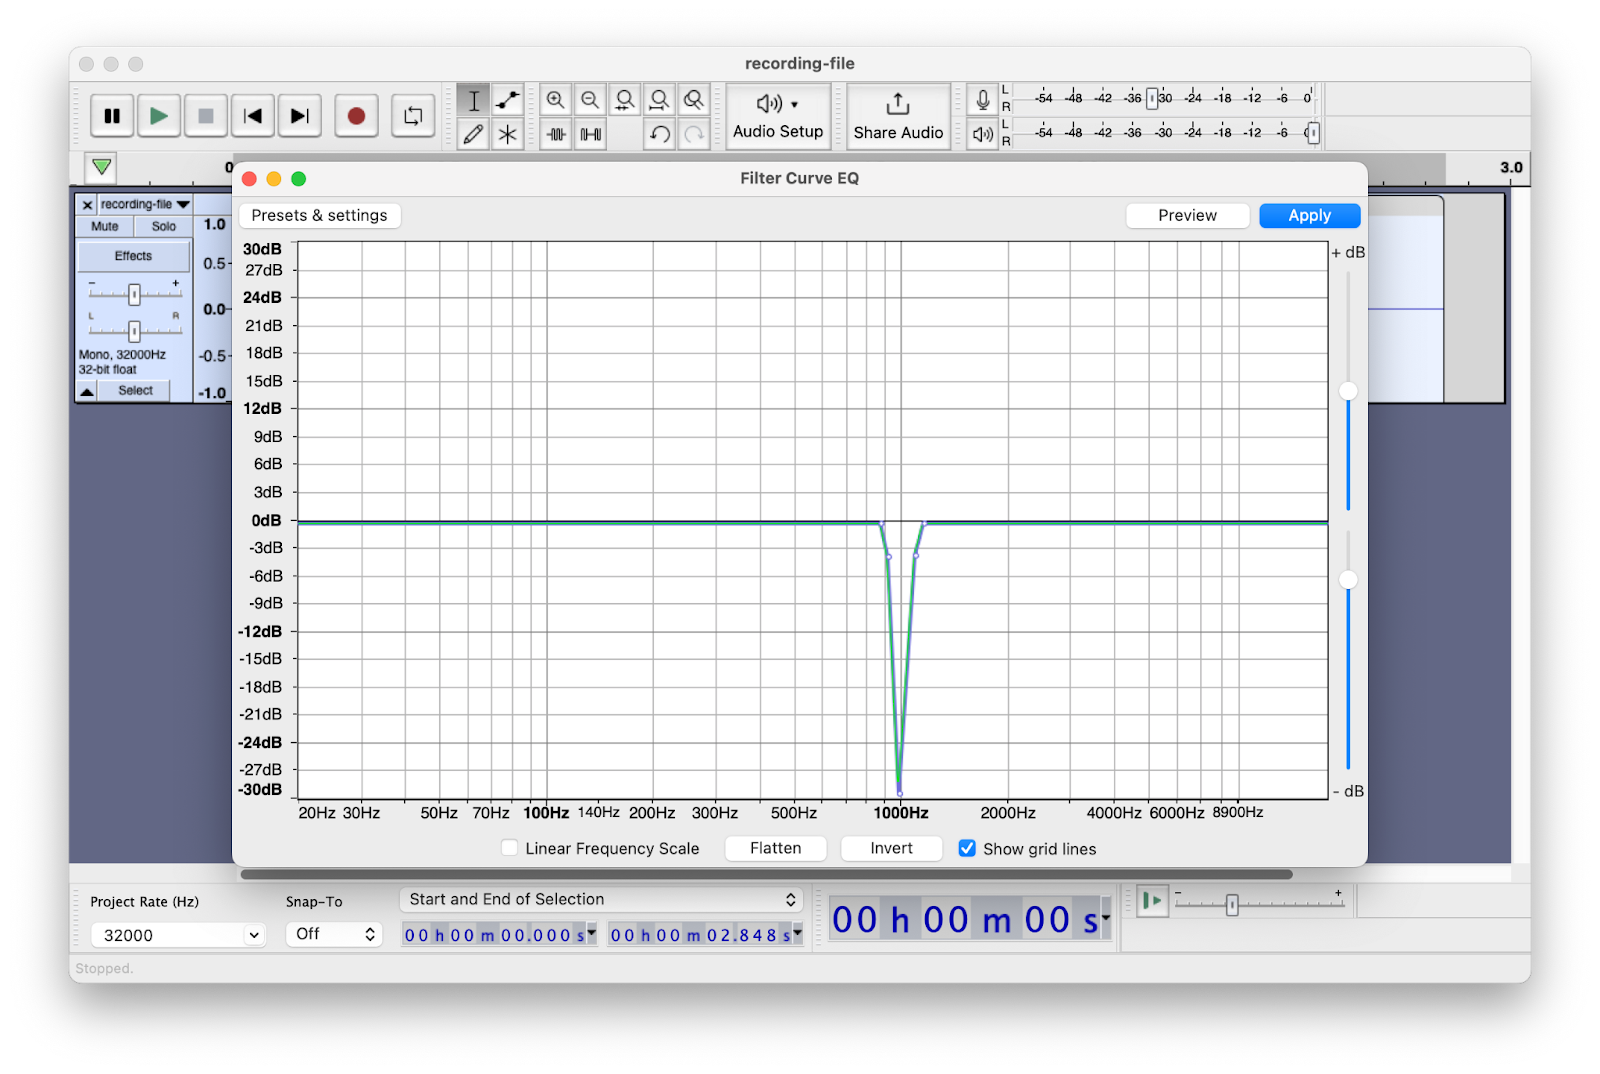Click the Pause transport button
1600x1074 pixels.
[112, 116]
